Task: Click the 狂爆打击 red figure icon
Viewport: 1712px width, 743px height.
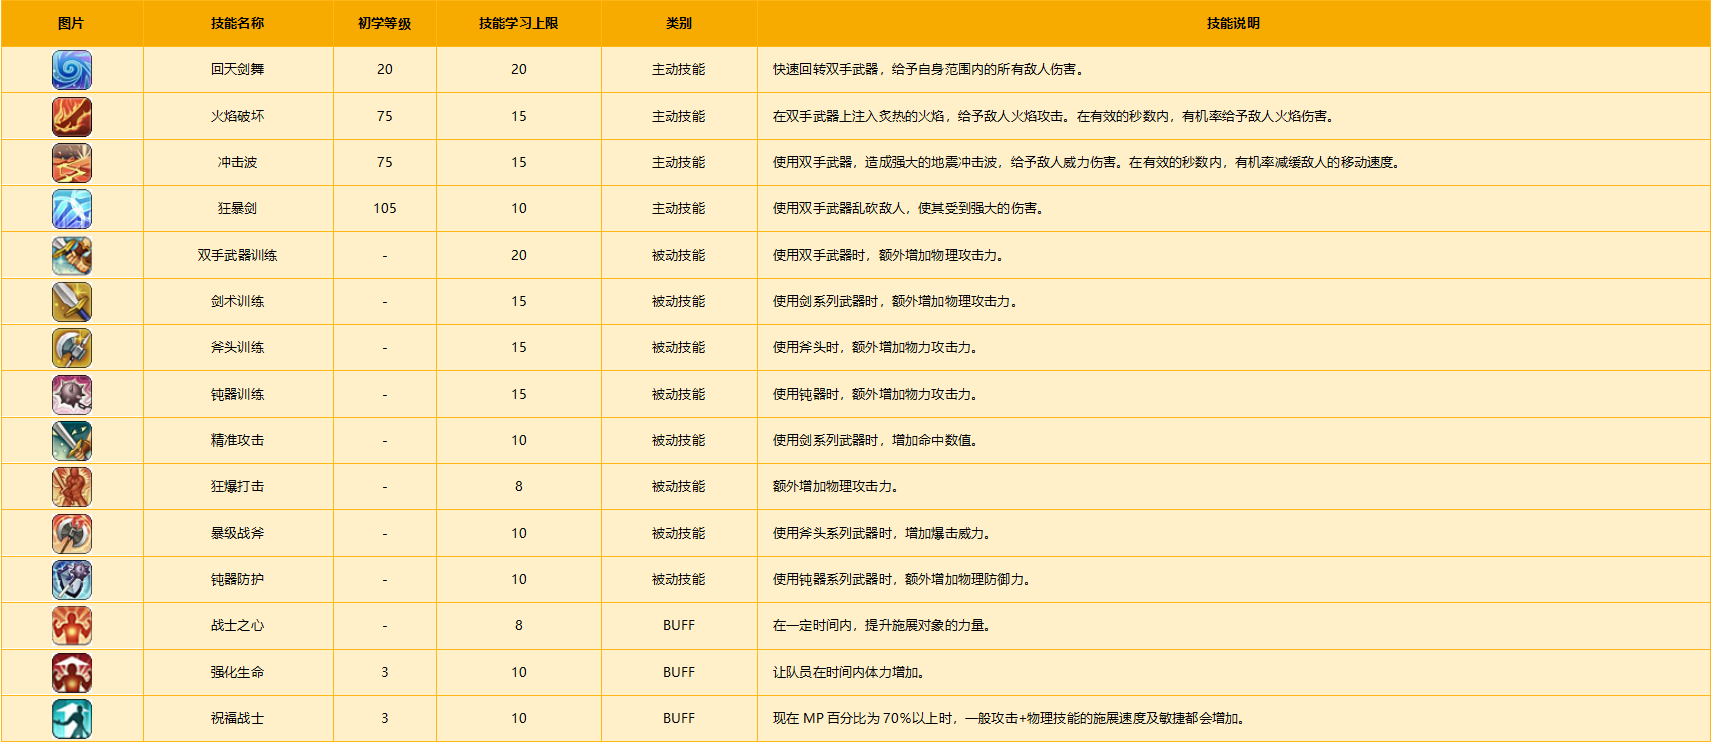Action: click(72, 487)
